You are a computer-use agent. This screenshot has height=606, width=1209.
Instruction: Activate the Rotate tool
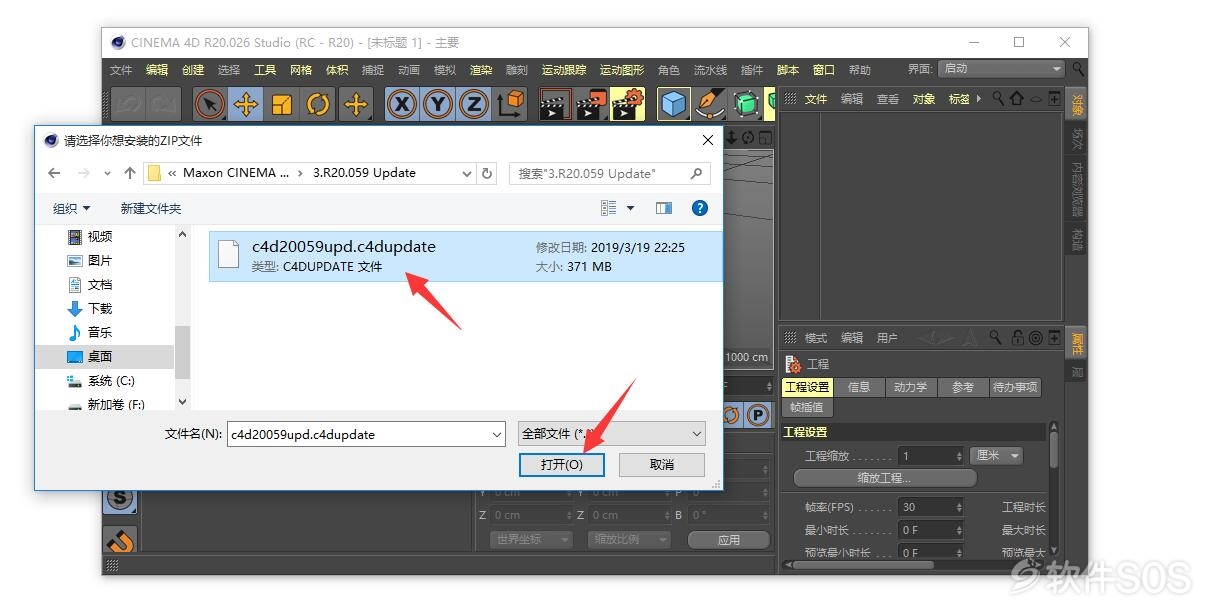318,104
